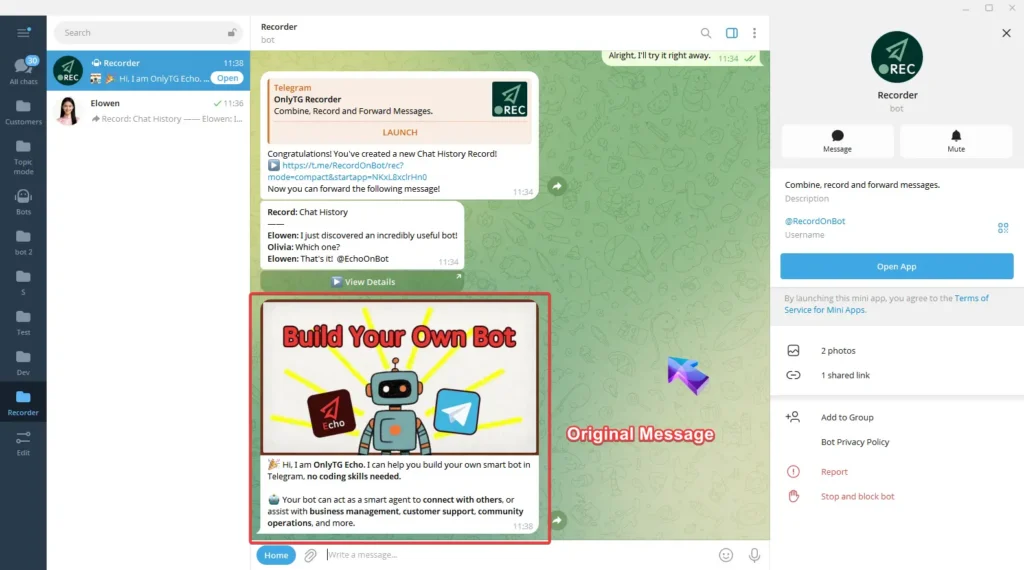Open the emoji picker
The width and height of the screenshot is (1024, 570).
[726, 555]
